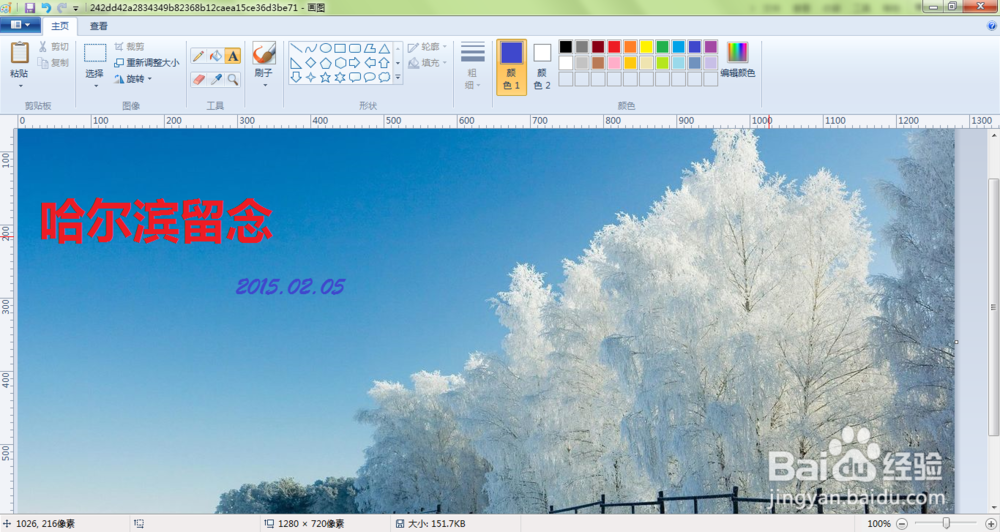Select the Fill with color bucket tool
The height and width of the screenshot is (532, 1000).
coord(216,56)
